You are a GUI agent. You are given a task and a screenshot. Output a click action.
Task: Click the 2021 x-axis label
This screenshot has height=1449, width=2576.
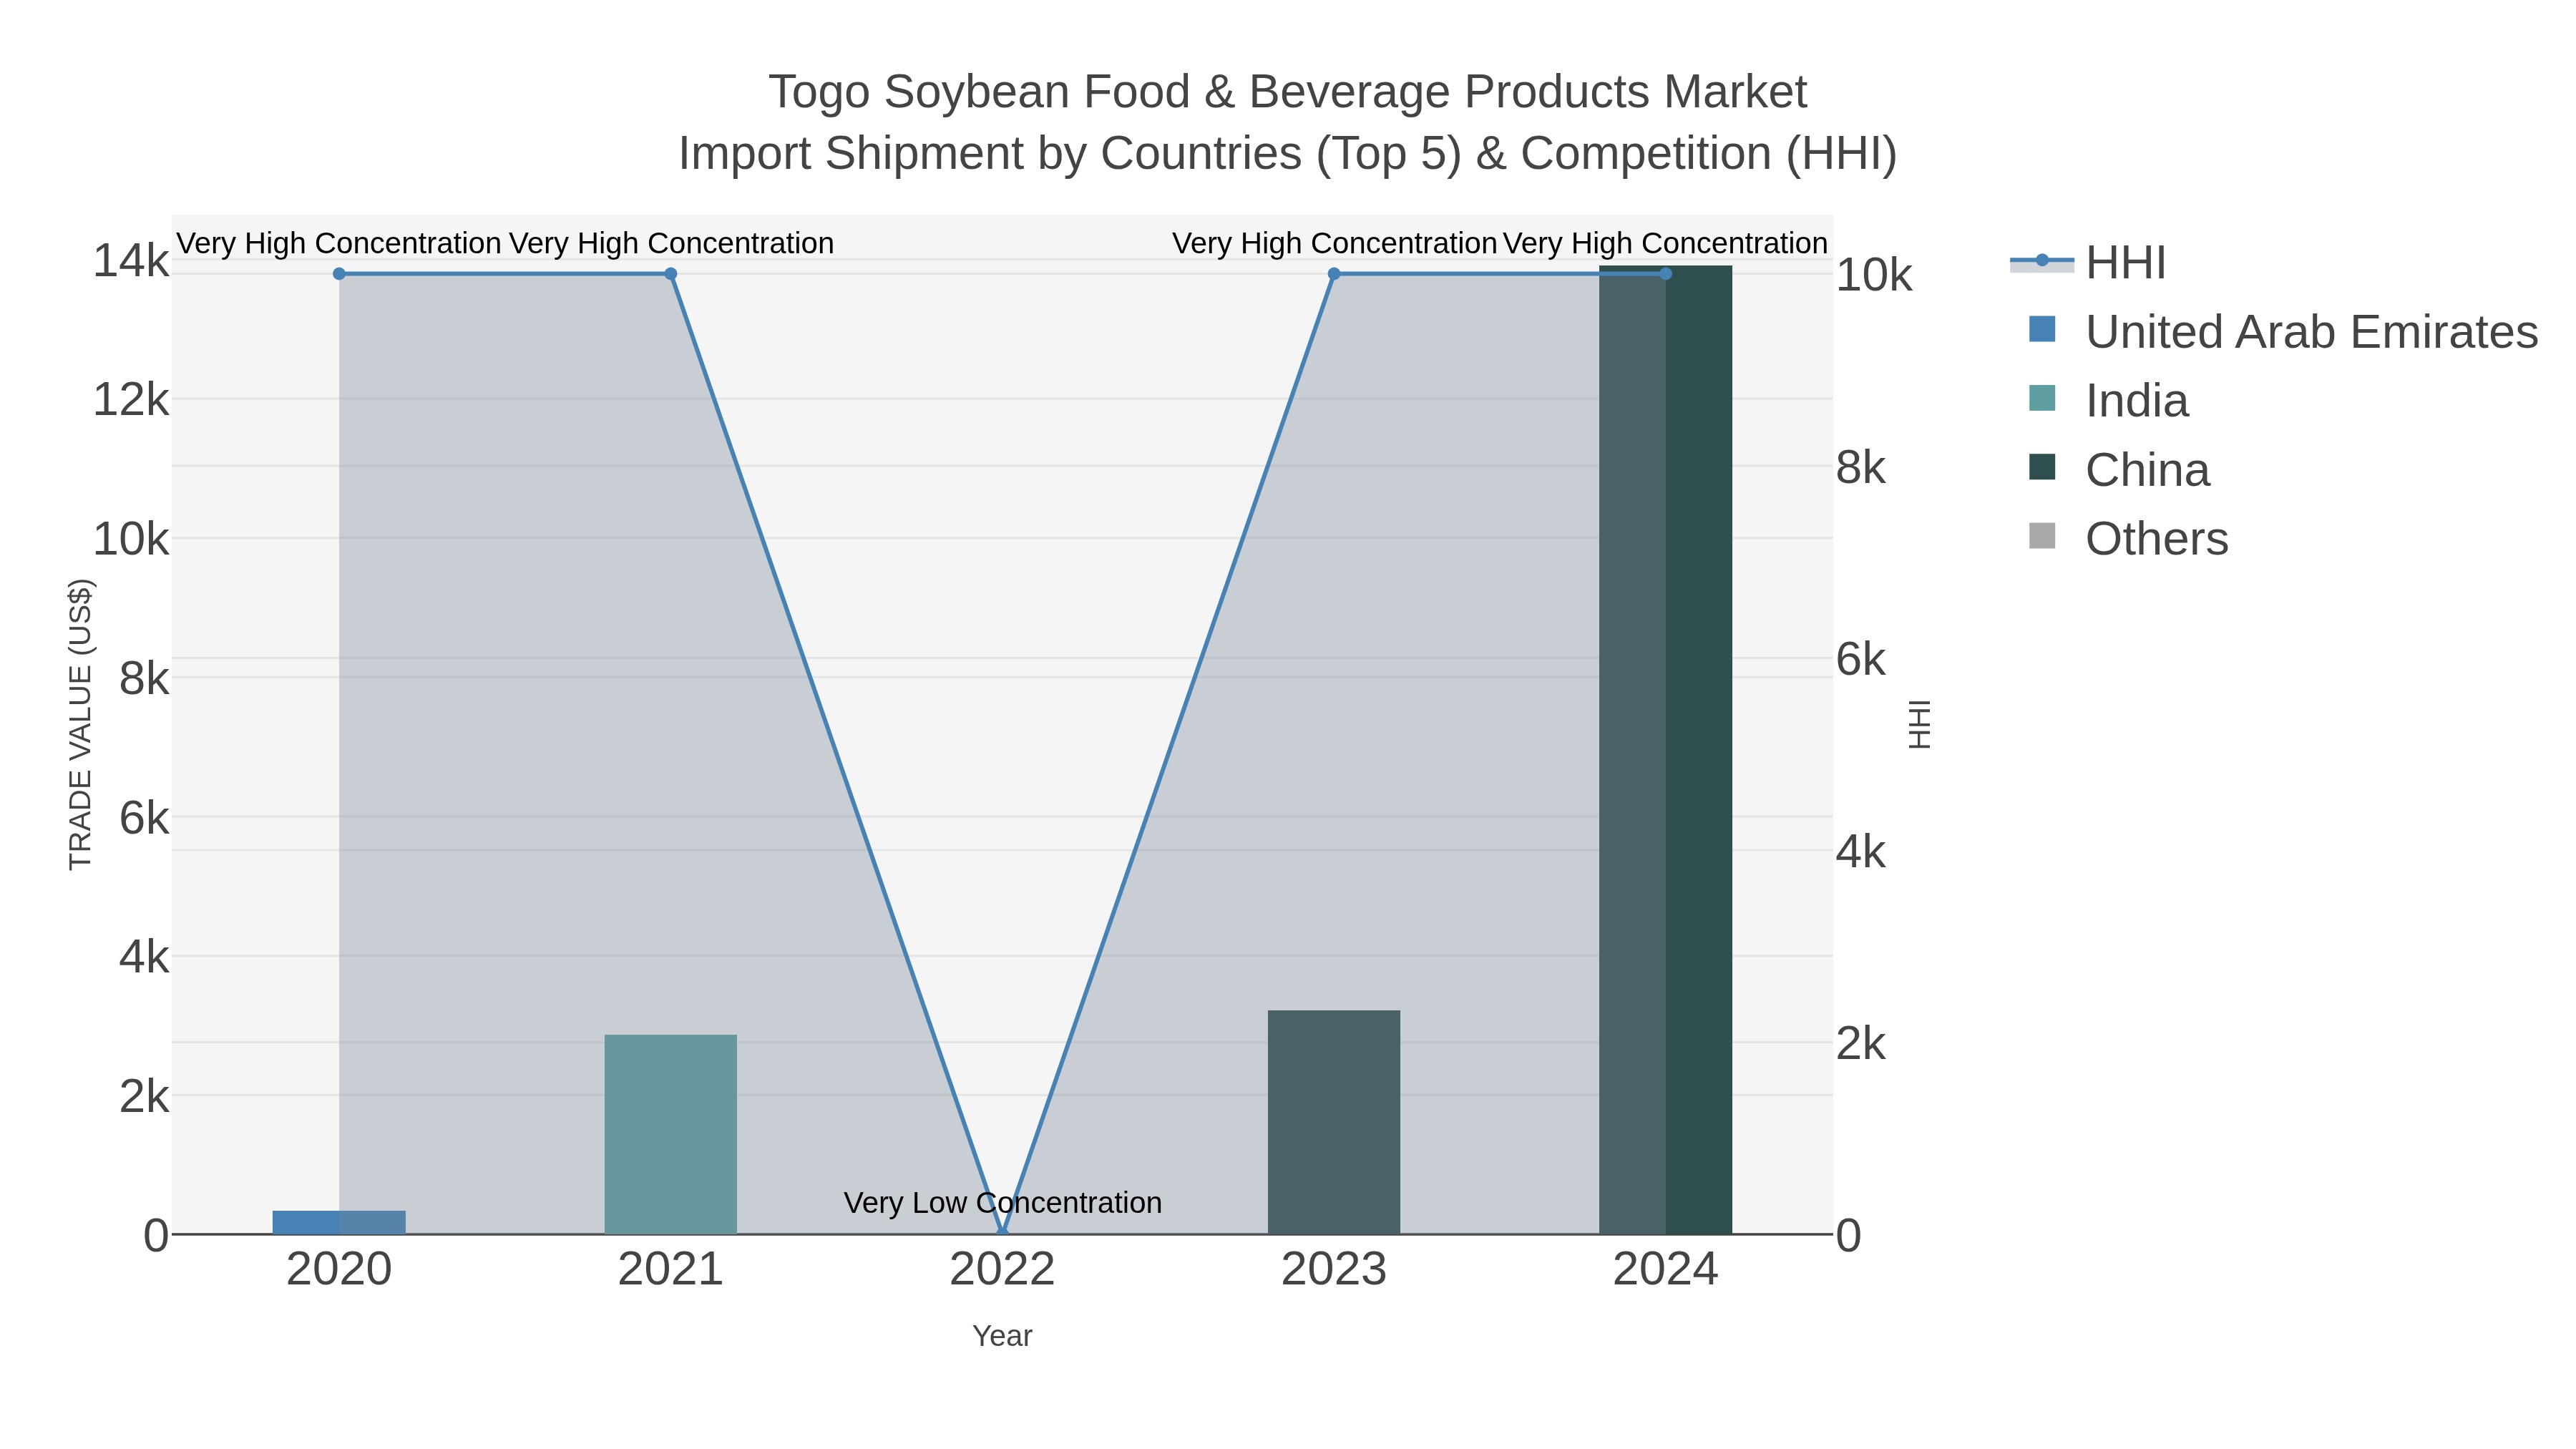(671, 1270)
